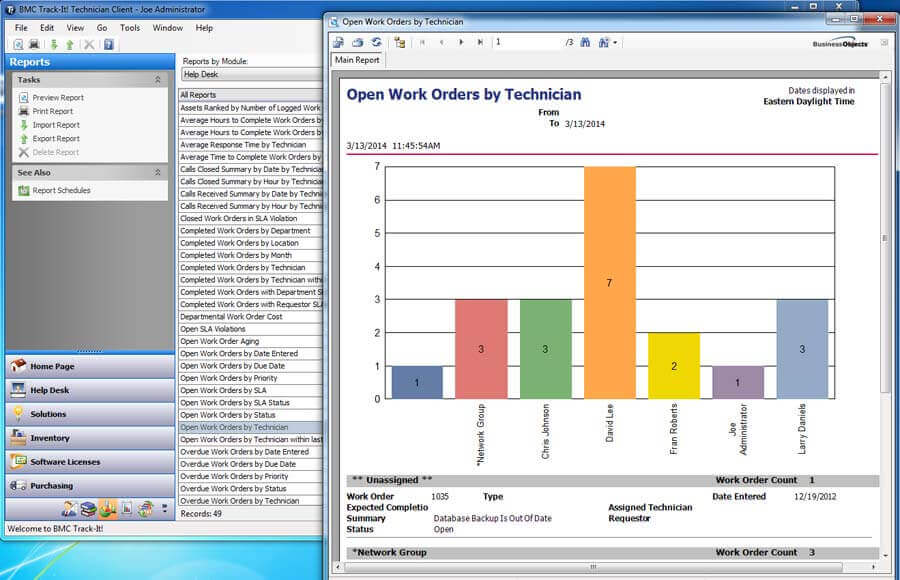
Task: Open Purchasing module in navigation pane
Action: 90,486
